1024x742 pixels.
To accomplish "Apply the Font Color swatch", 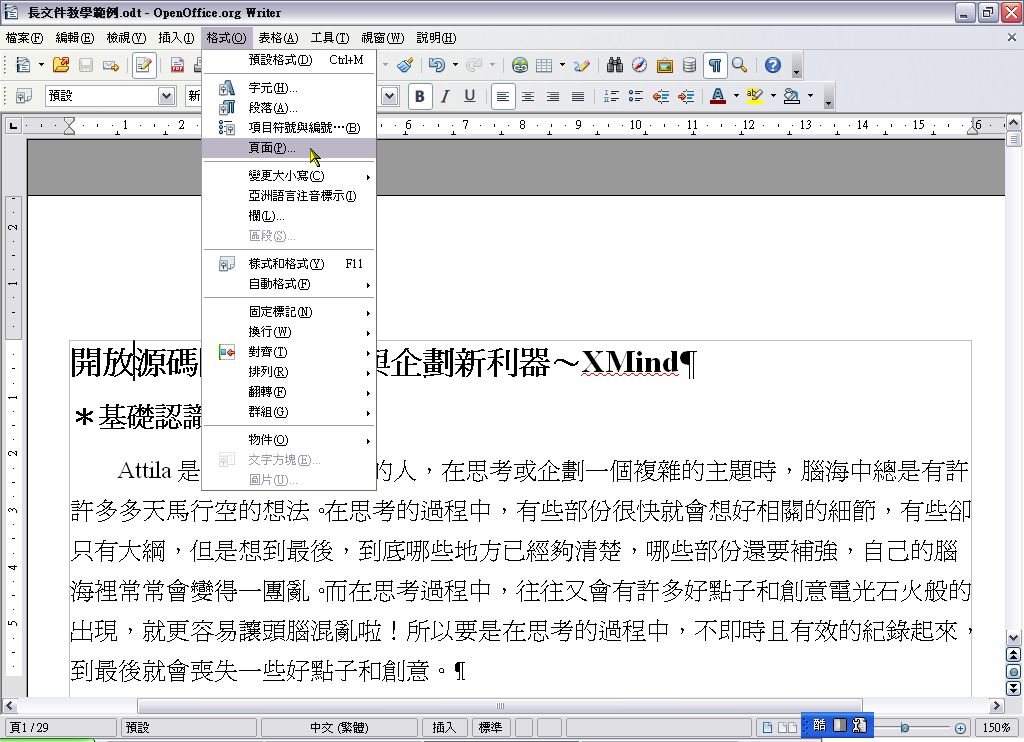I will [718, 96].
